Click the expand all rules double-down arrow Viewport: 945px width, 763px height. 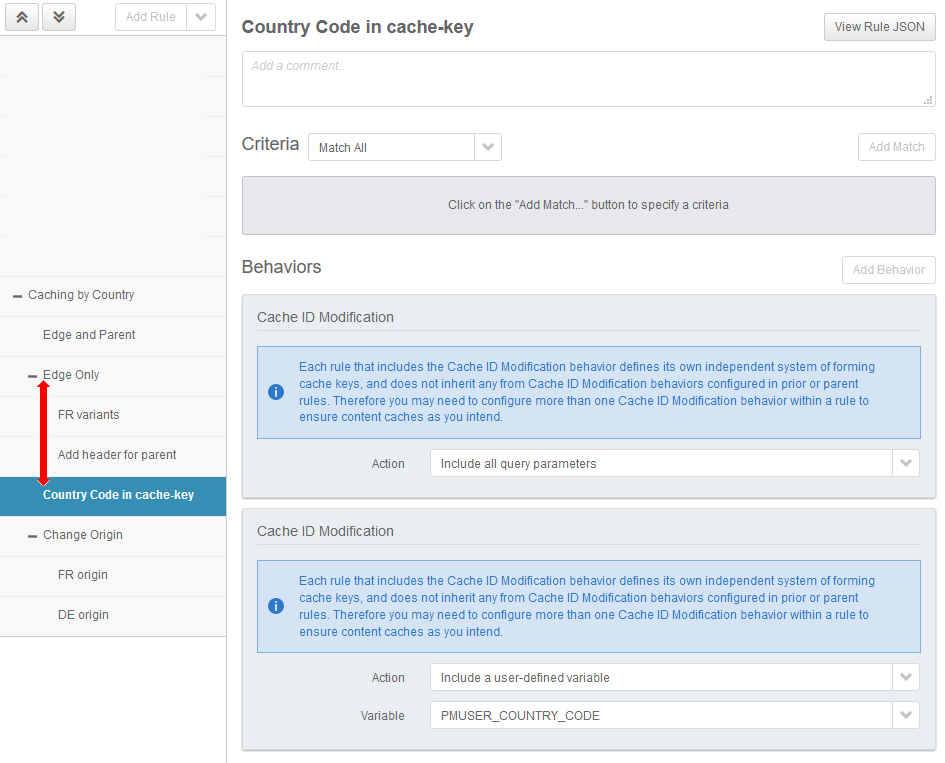pyautogui.click(x=59, y=17)
